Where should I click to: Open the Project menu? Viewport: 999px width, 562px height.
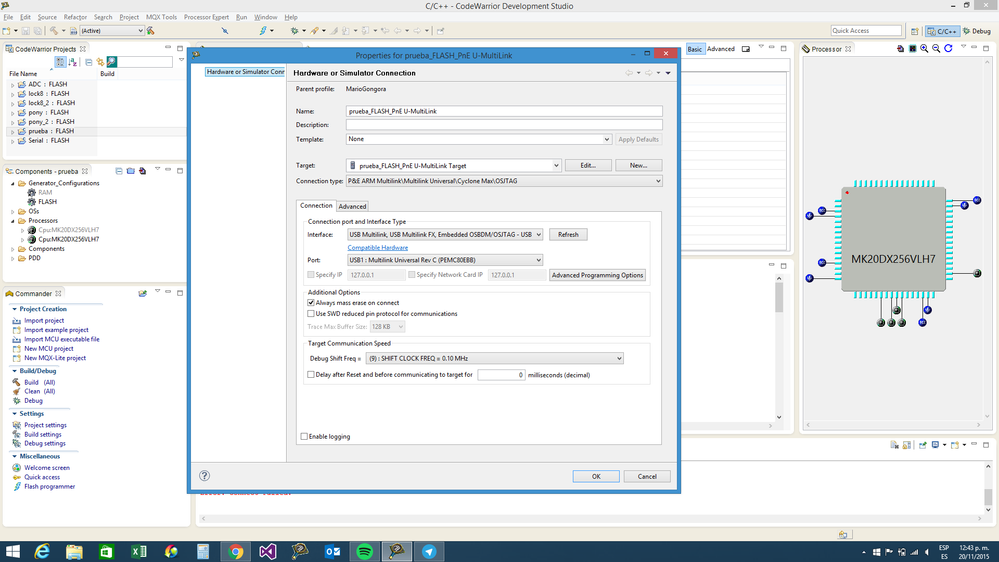(129, 17)
